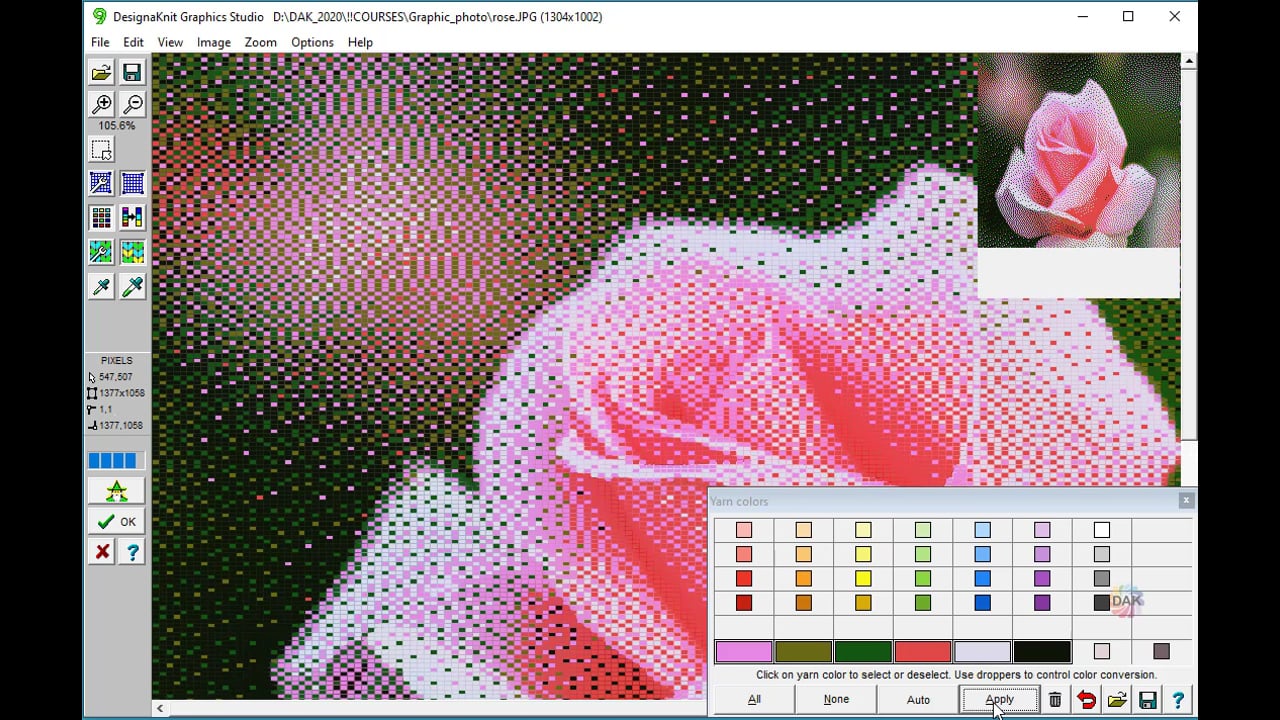
Task: Pick the light pink swatch in top row
Action: click(743, 530)
